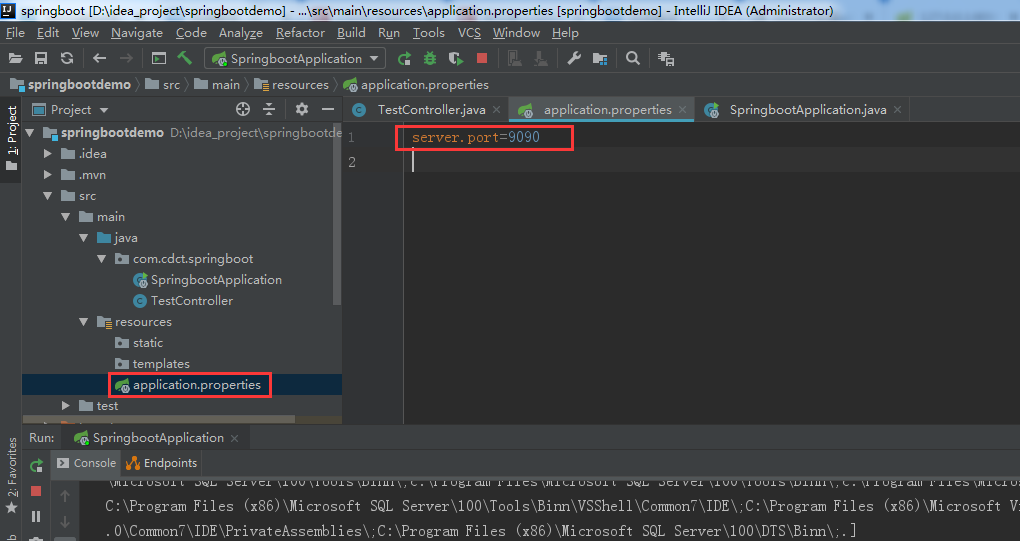Stop the application with the red toolbar square
Image resolution: width=1020 pixels, height=541 pixels.
pyautogui.click(x=482, y=58)
